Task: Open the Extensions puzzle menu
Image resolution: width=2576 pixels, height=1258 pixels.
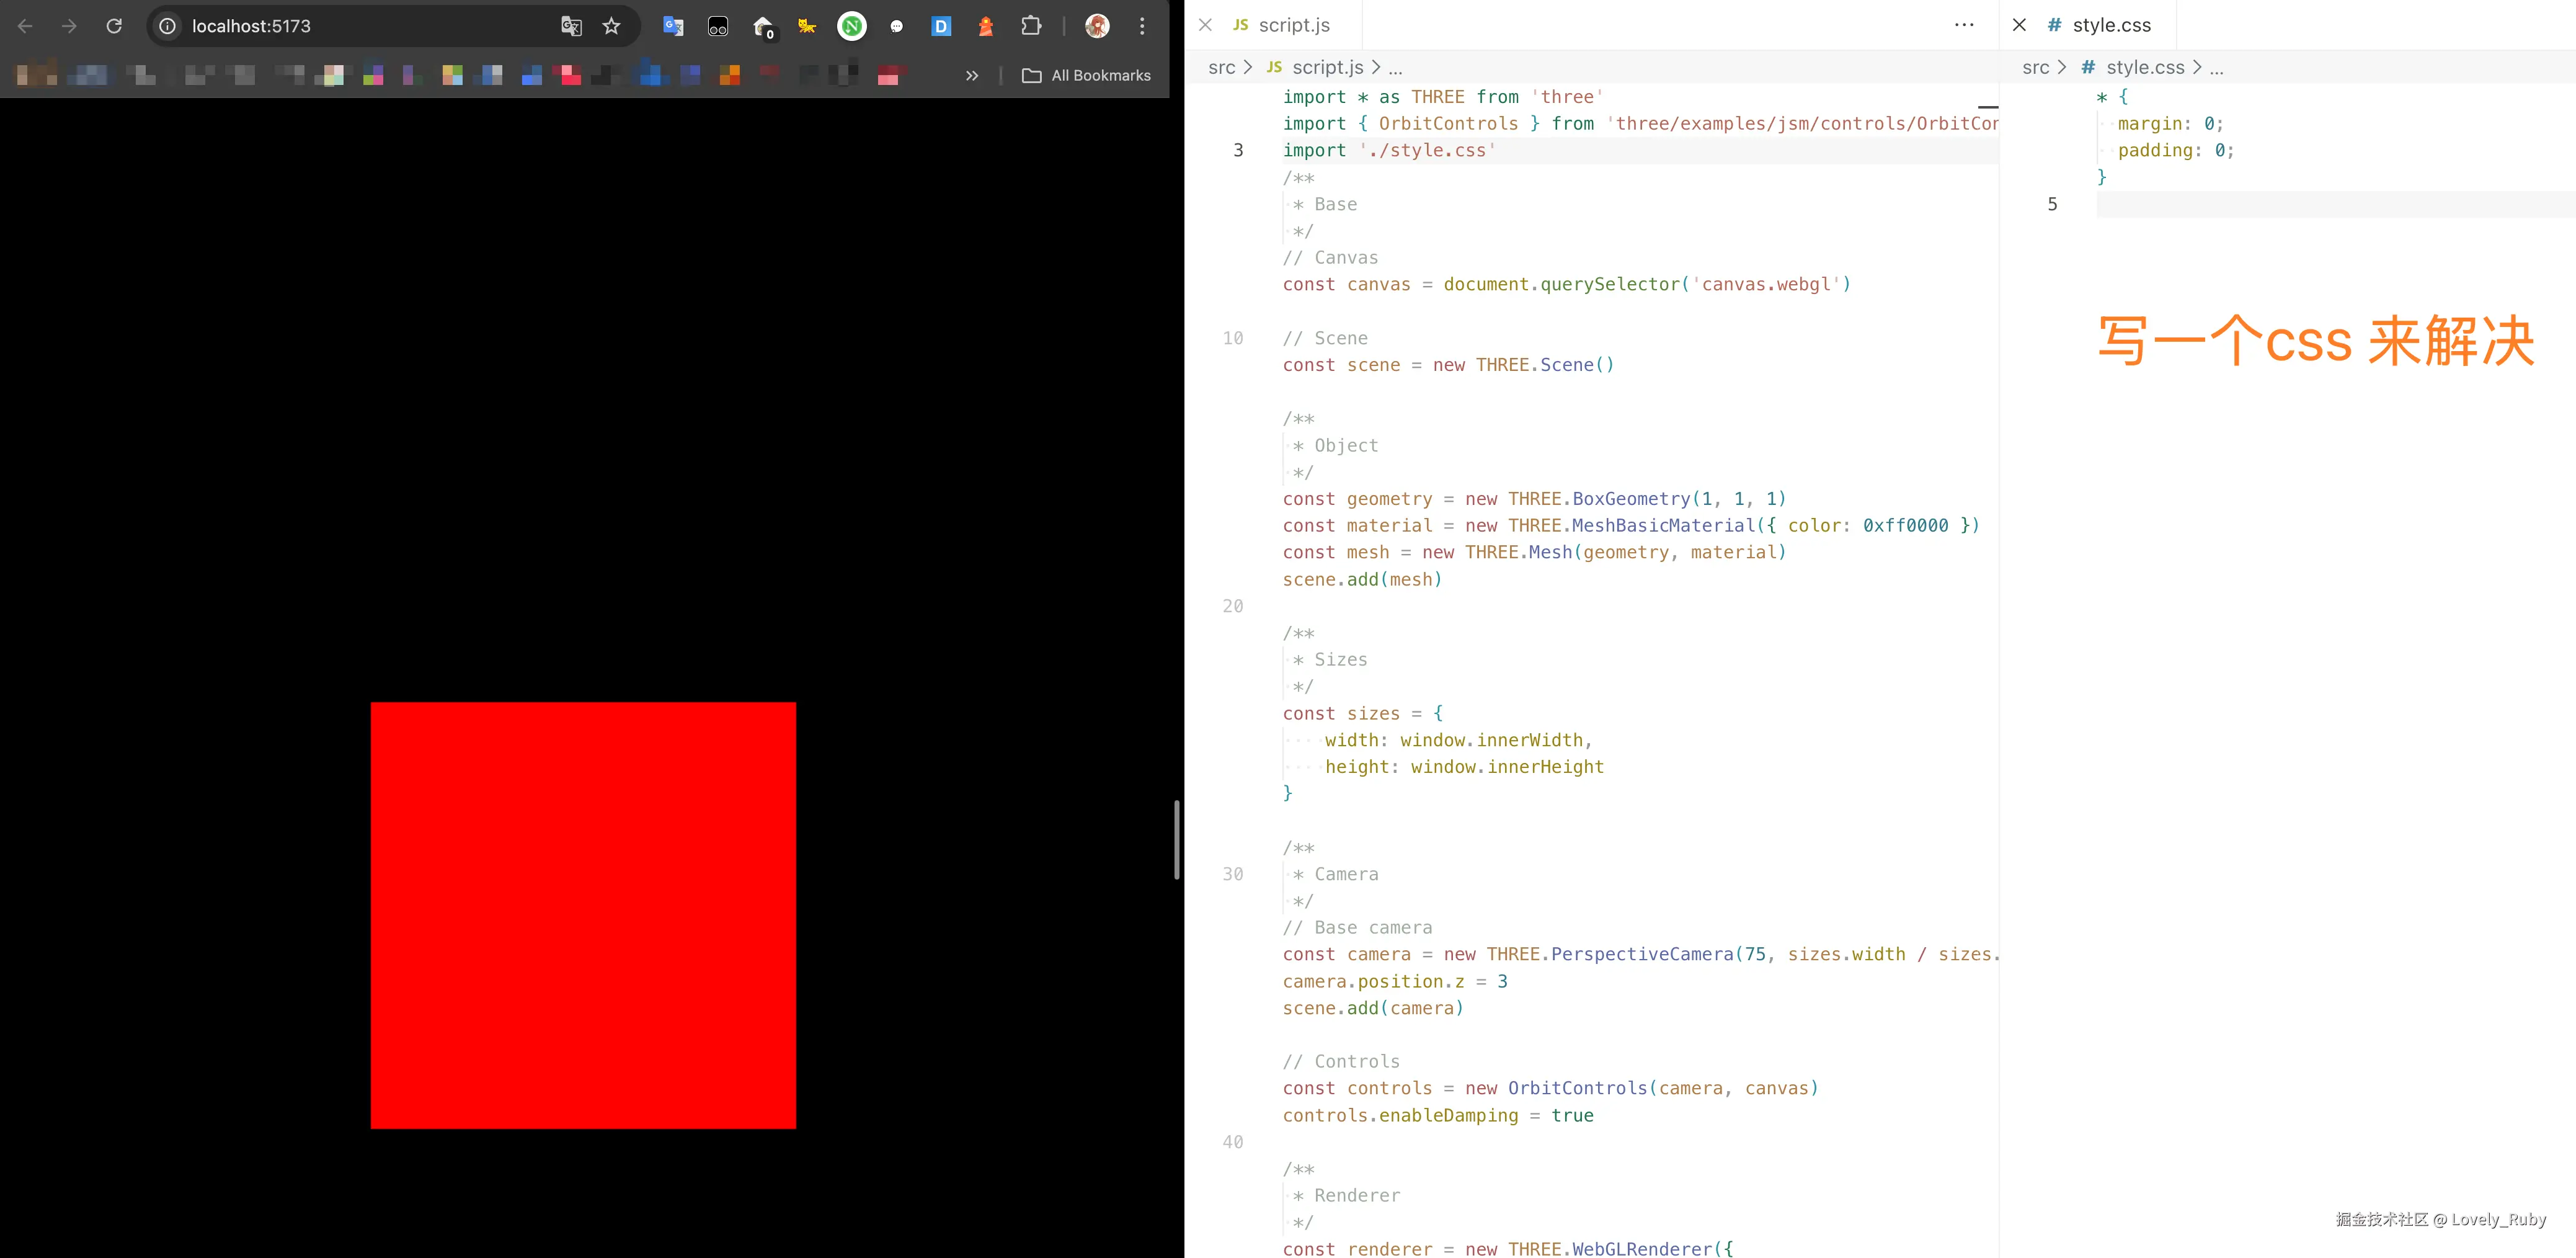Action: [x=1031, y=26]
